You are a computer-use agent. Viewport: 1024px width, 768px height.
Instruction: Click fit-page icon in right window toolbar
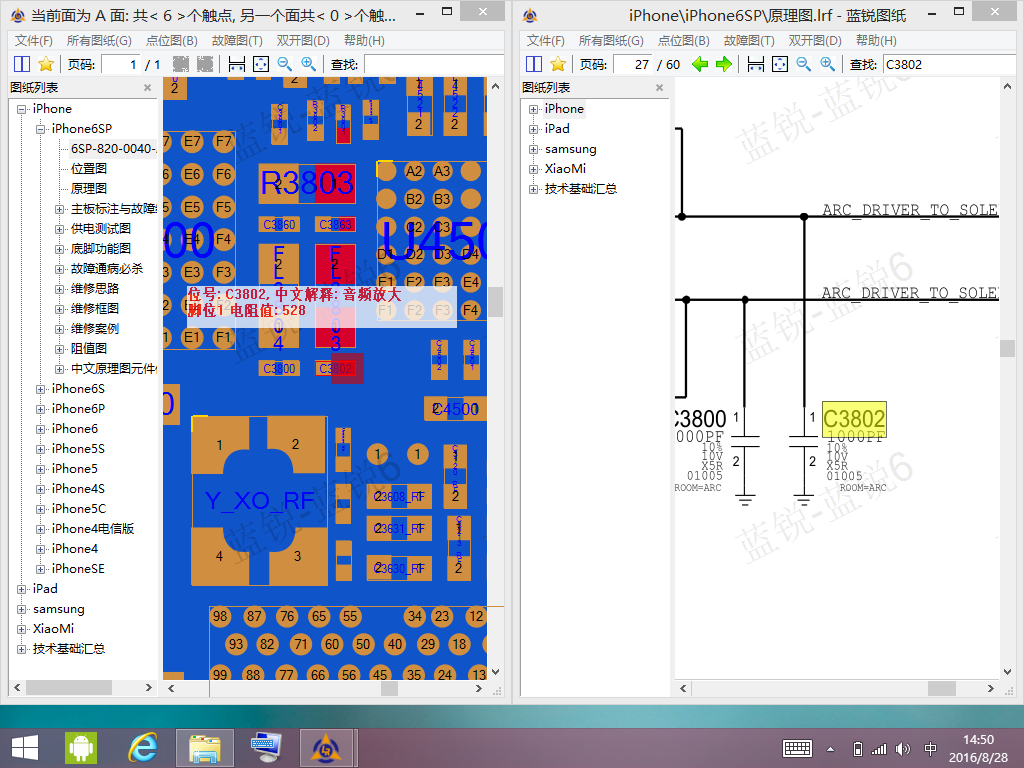tap(780, 64)
